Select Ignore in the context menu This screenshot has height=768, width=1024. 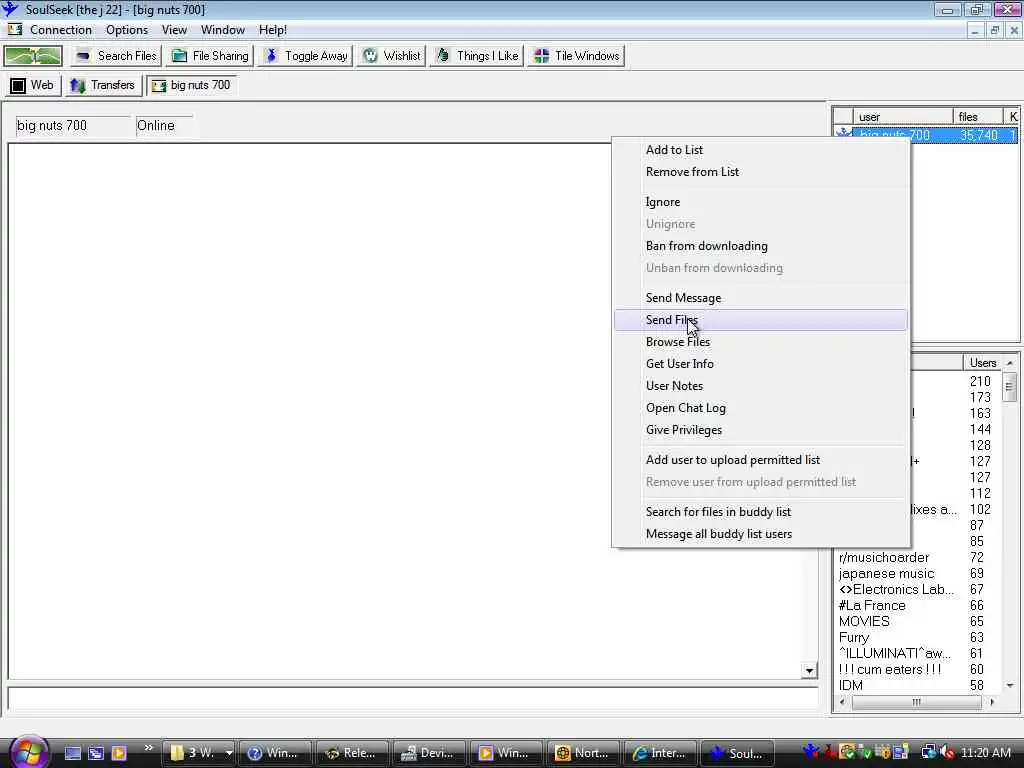[x=761, y=202]
